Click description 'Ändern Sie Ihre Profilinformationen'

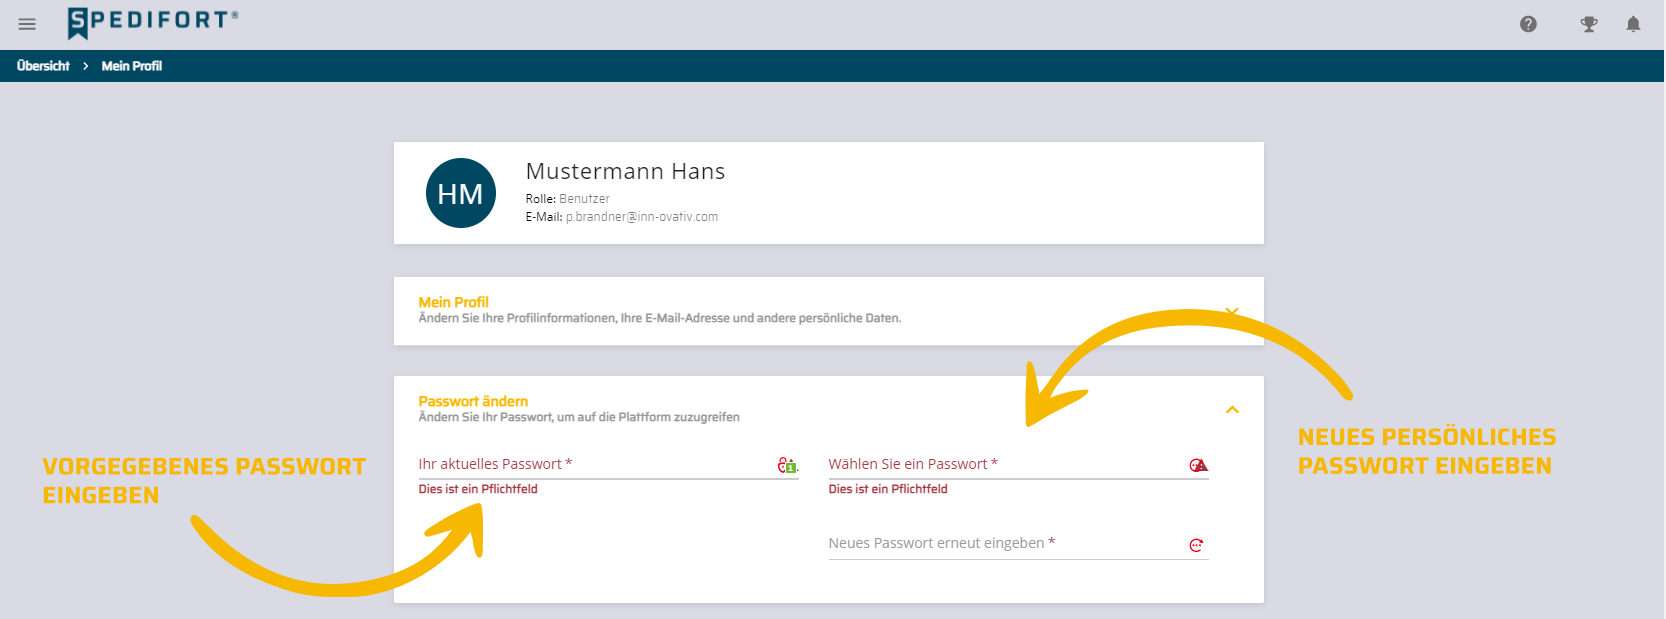point(660,318)
